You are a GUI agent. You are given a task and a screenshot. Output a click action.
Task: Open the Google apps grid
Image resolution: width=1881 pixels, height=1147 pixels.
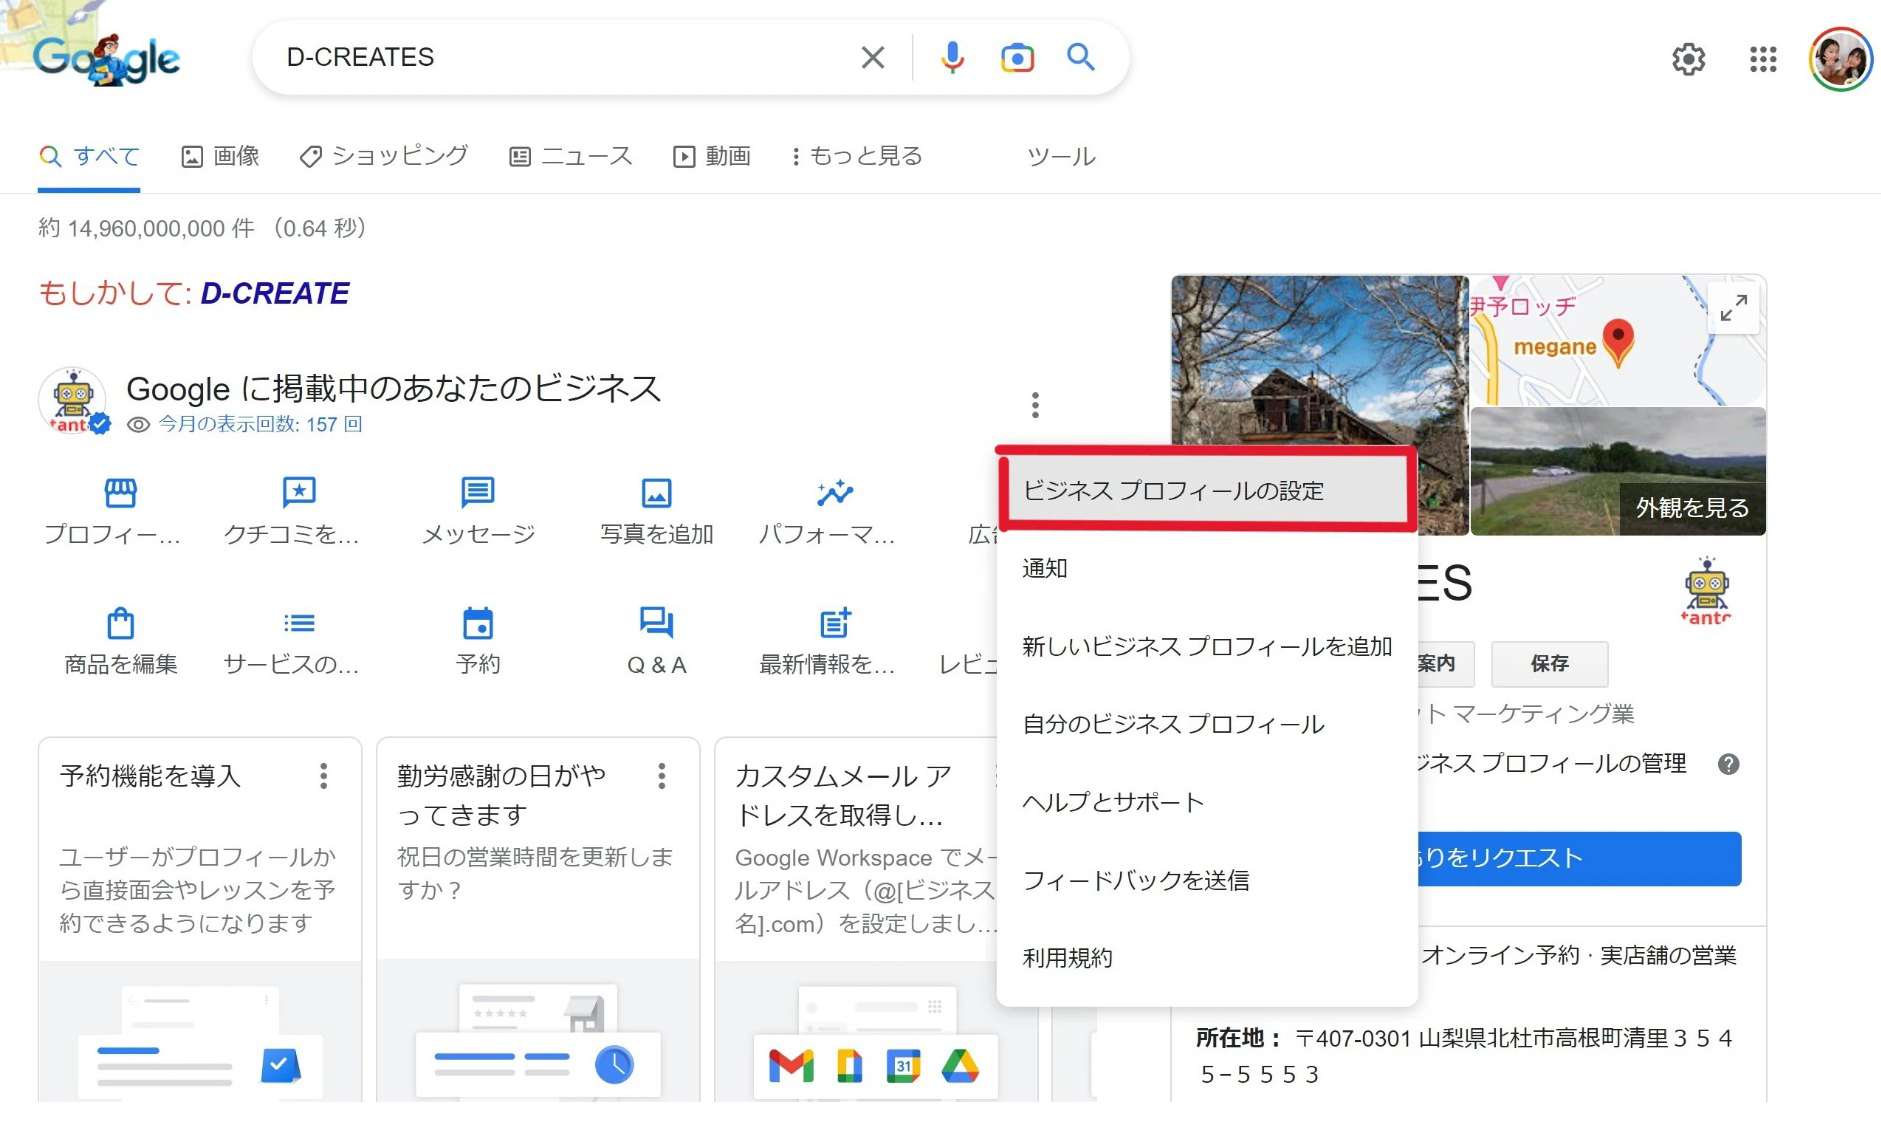point(1763,59)
